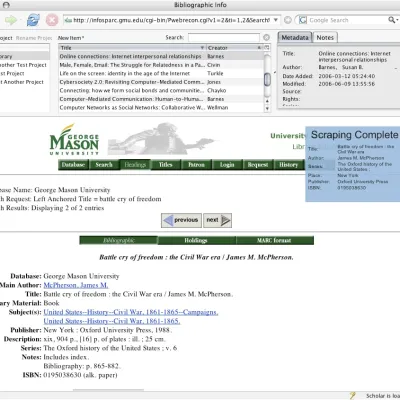Stop loading with the red X icon

tap(52, 20)
